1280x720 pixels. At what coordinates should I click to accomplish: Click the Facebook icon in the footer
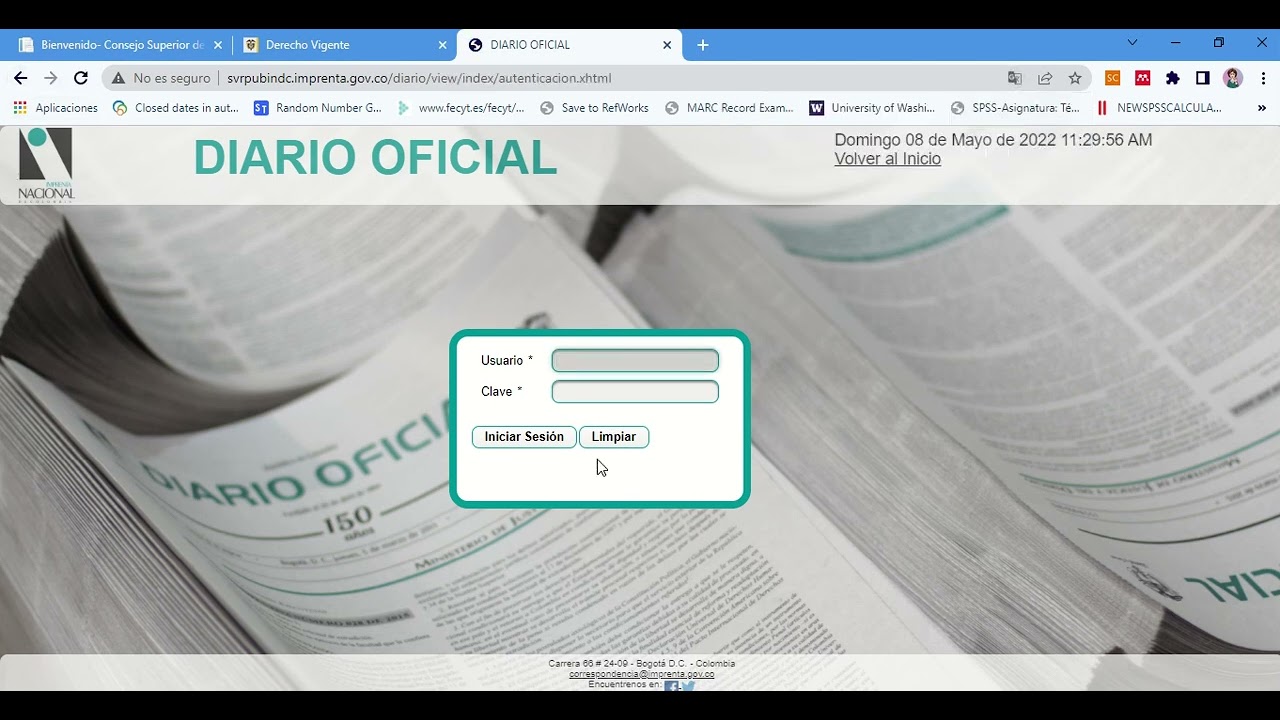pyautogui.click(x=673, y=686)
